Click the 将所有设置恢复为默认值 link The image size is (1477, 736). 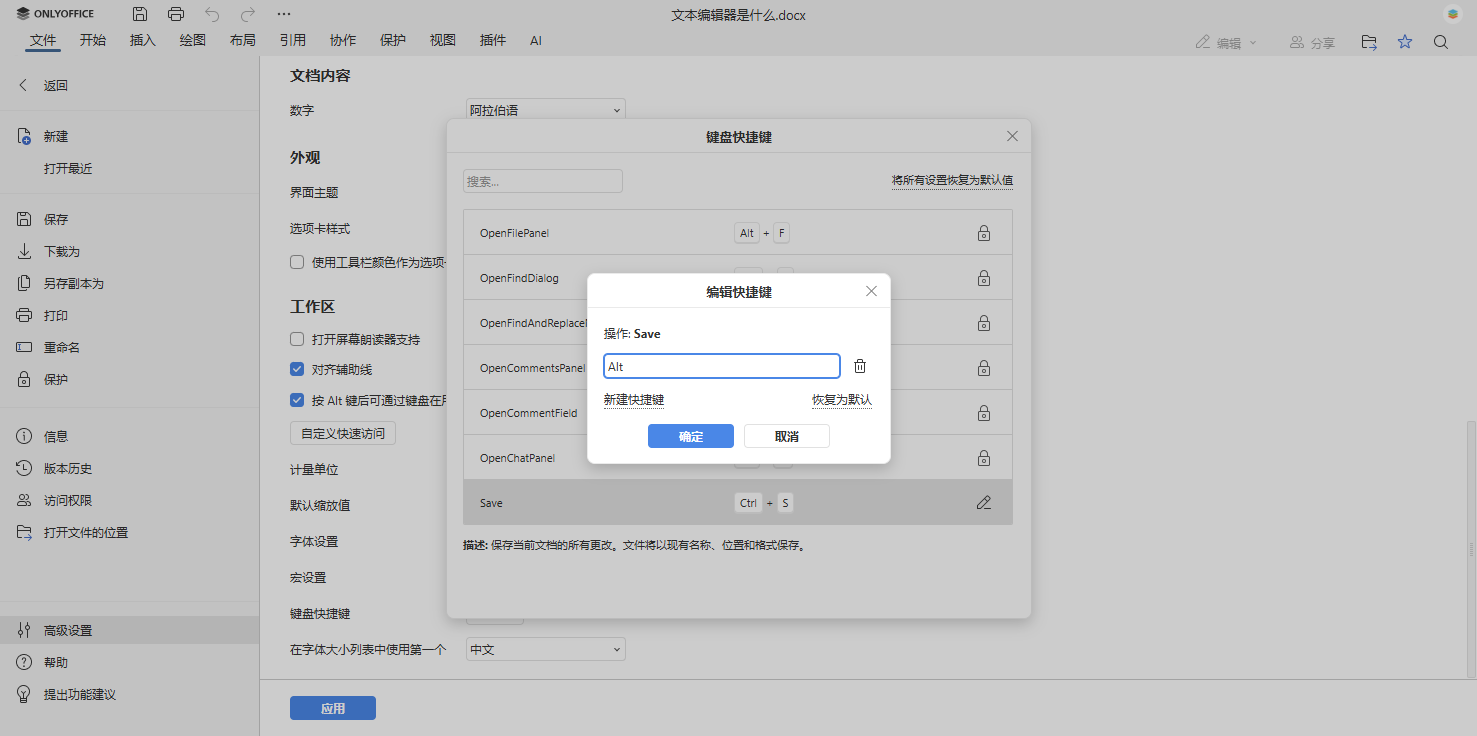coord(951,180)
